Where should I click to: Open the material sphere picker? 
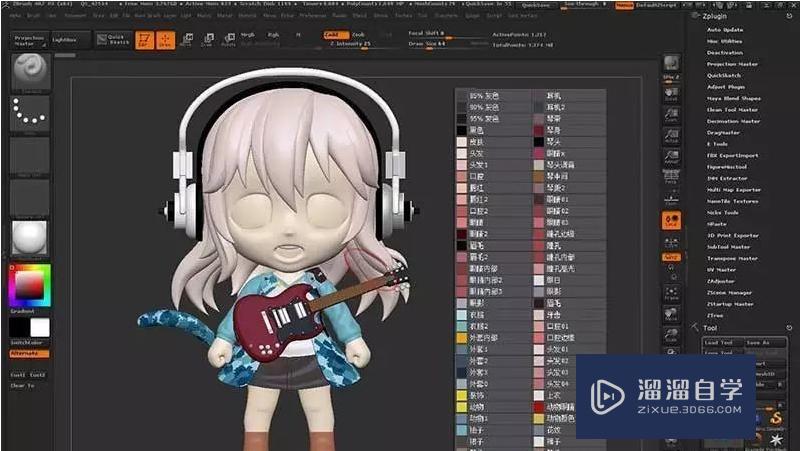pyautogui.click(x=30, y=239)
